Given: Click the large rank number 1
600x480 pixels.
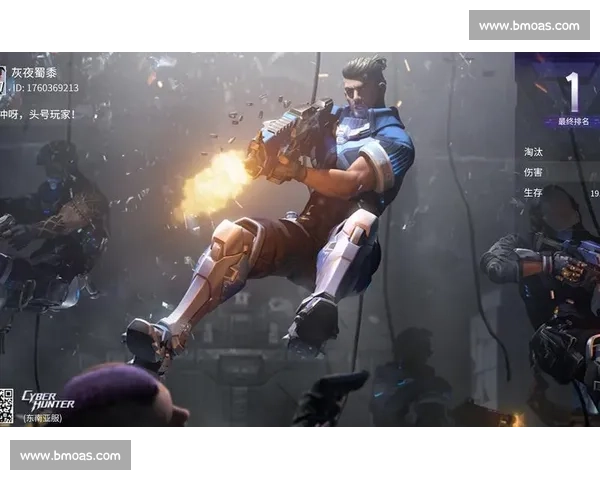Looking at the screenshot, I should tap(573, 91).
